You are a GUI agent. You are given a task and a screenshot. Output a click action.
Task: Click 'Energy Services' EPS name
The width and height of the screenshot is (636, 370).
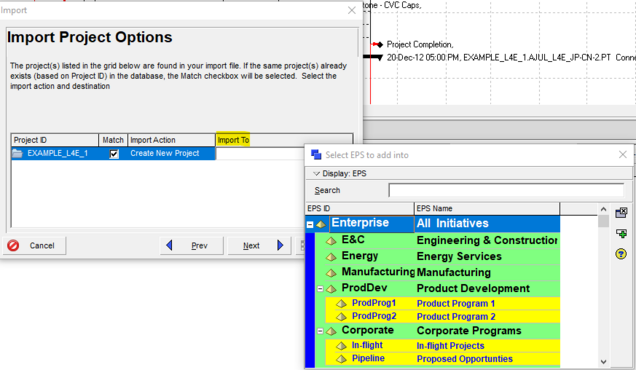pyautogui.click(x=459, y=257)
